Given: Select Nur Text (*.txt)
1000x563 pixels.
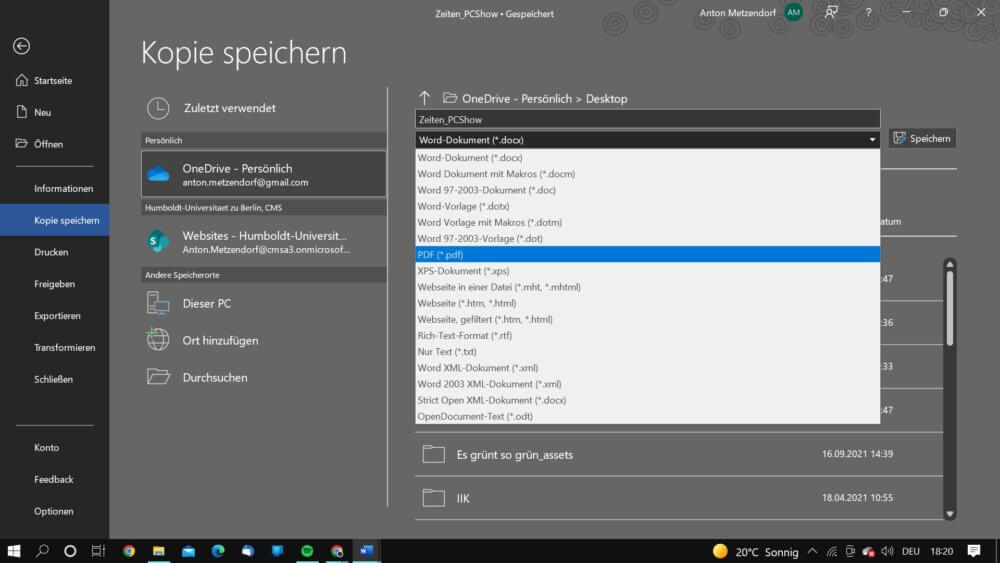Looking at the screenshot, I should [x=647, y=351].
